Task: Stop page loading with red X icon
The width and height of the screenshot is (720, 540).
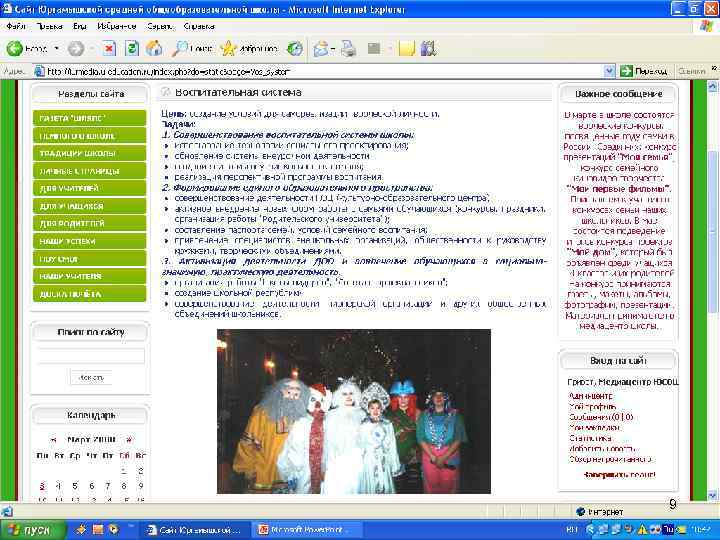Action: (109, 48)
